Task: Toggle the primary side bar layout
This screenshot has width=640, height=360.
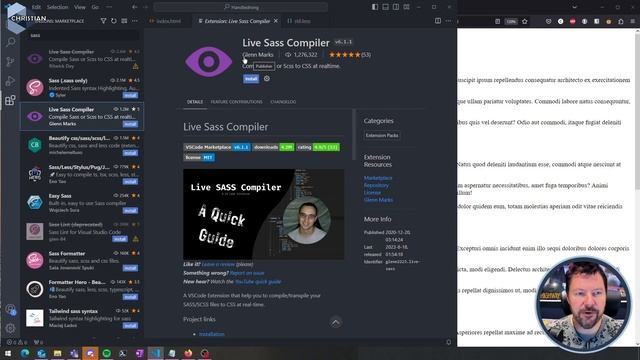Action: coord(375,7)
